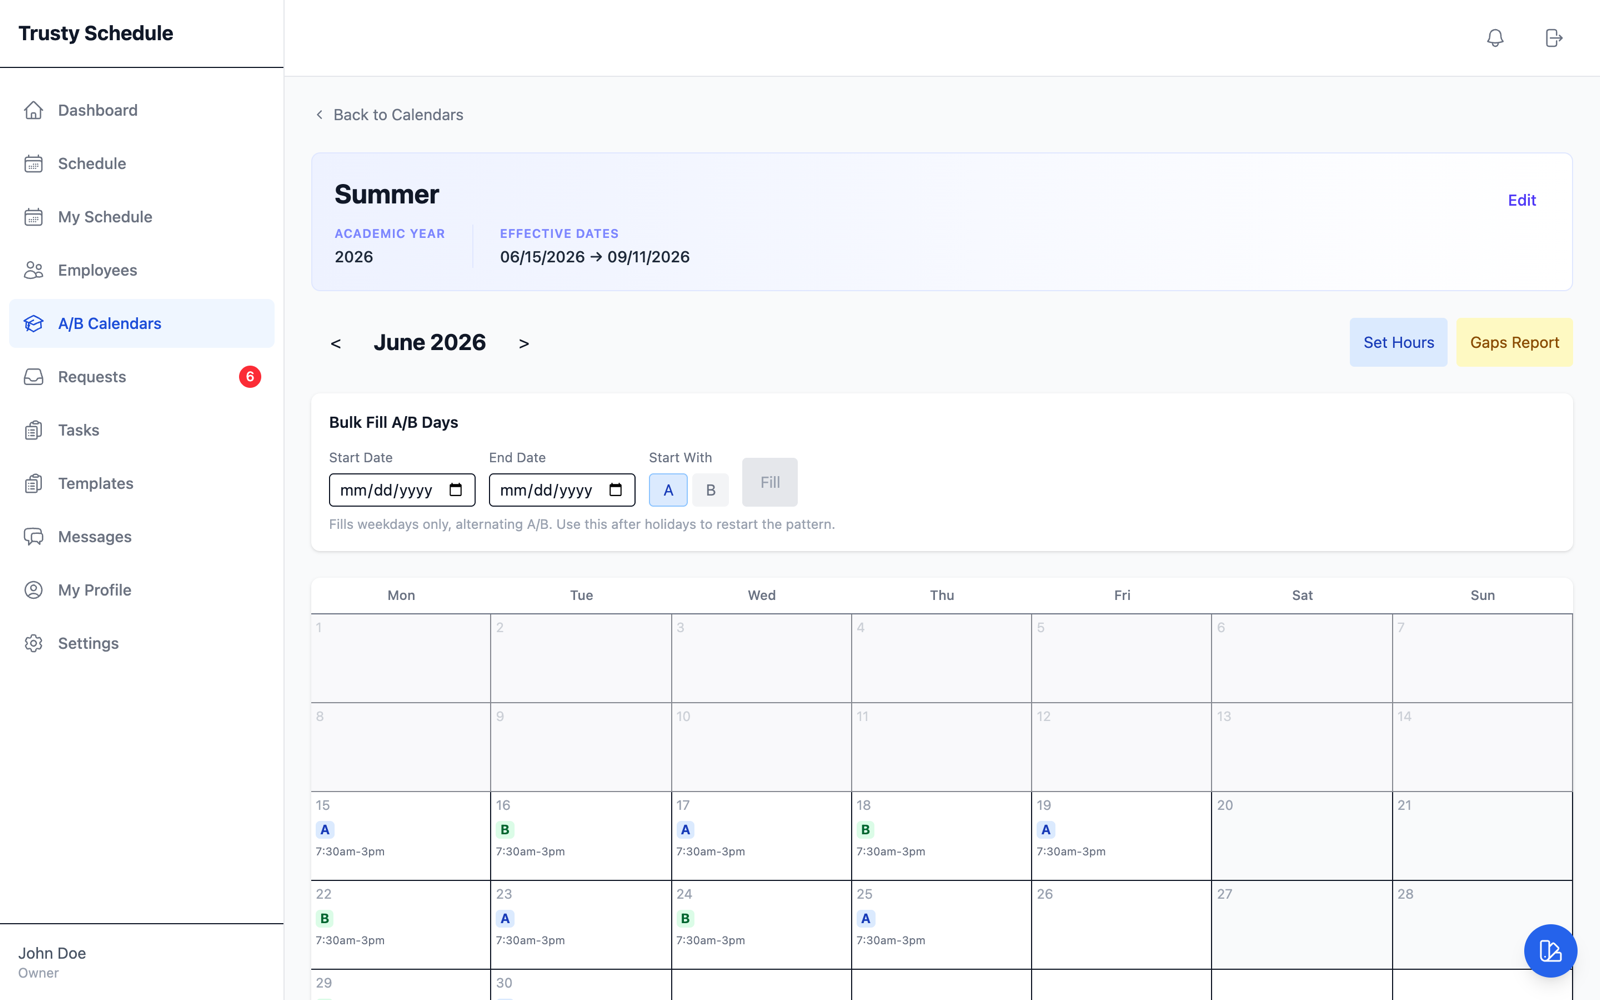Image resolution: width=1600 pixels, height=1000 pixels.
Task: Click the Settings gear icon
Action: click(34, 643)
